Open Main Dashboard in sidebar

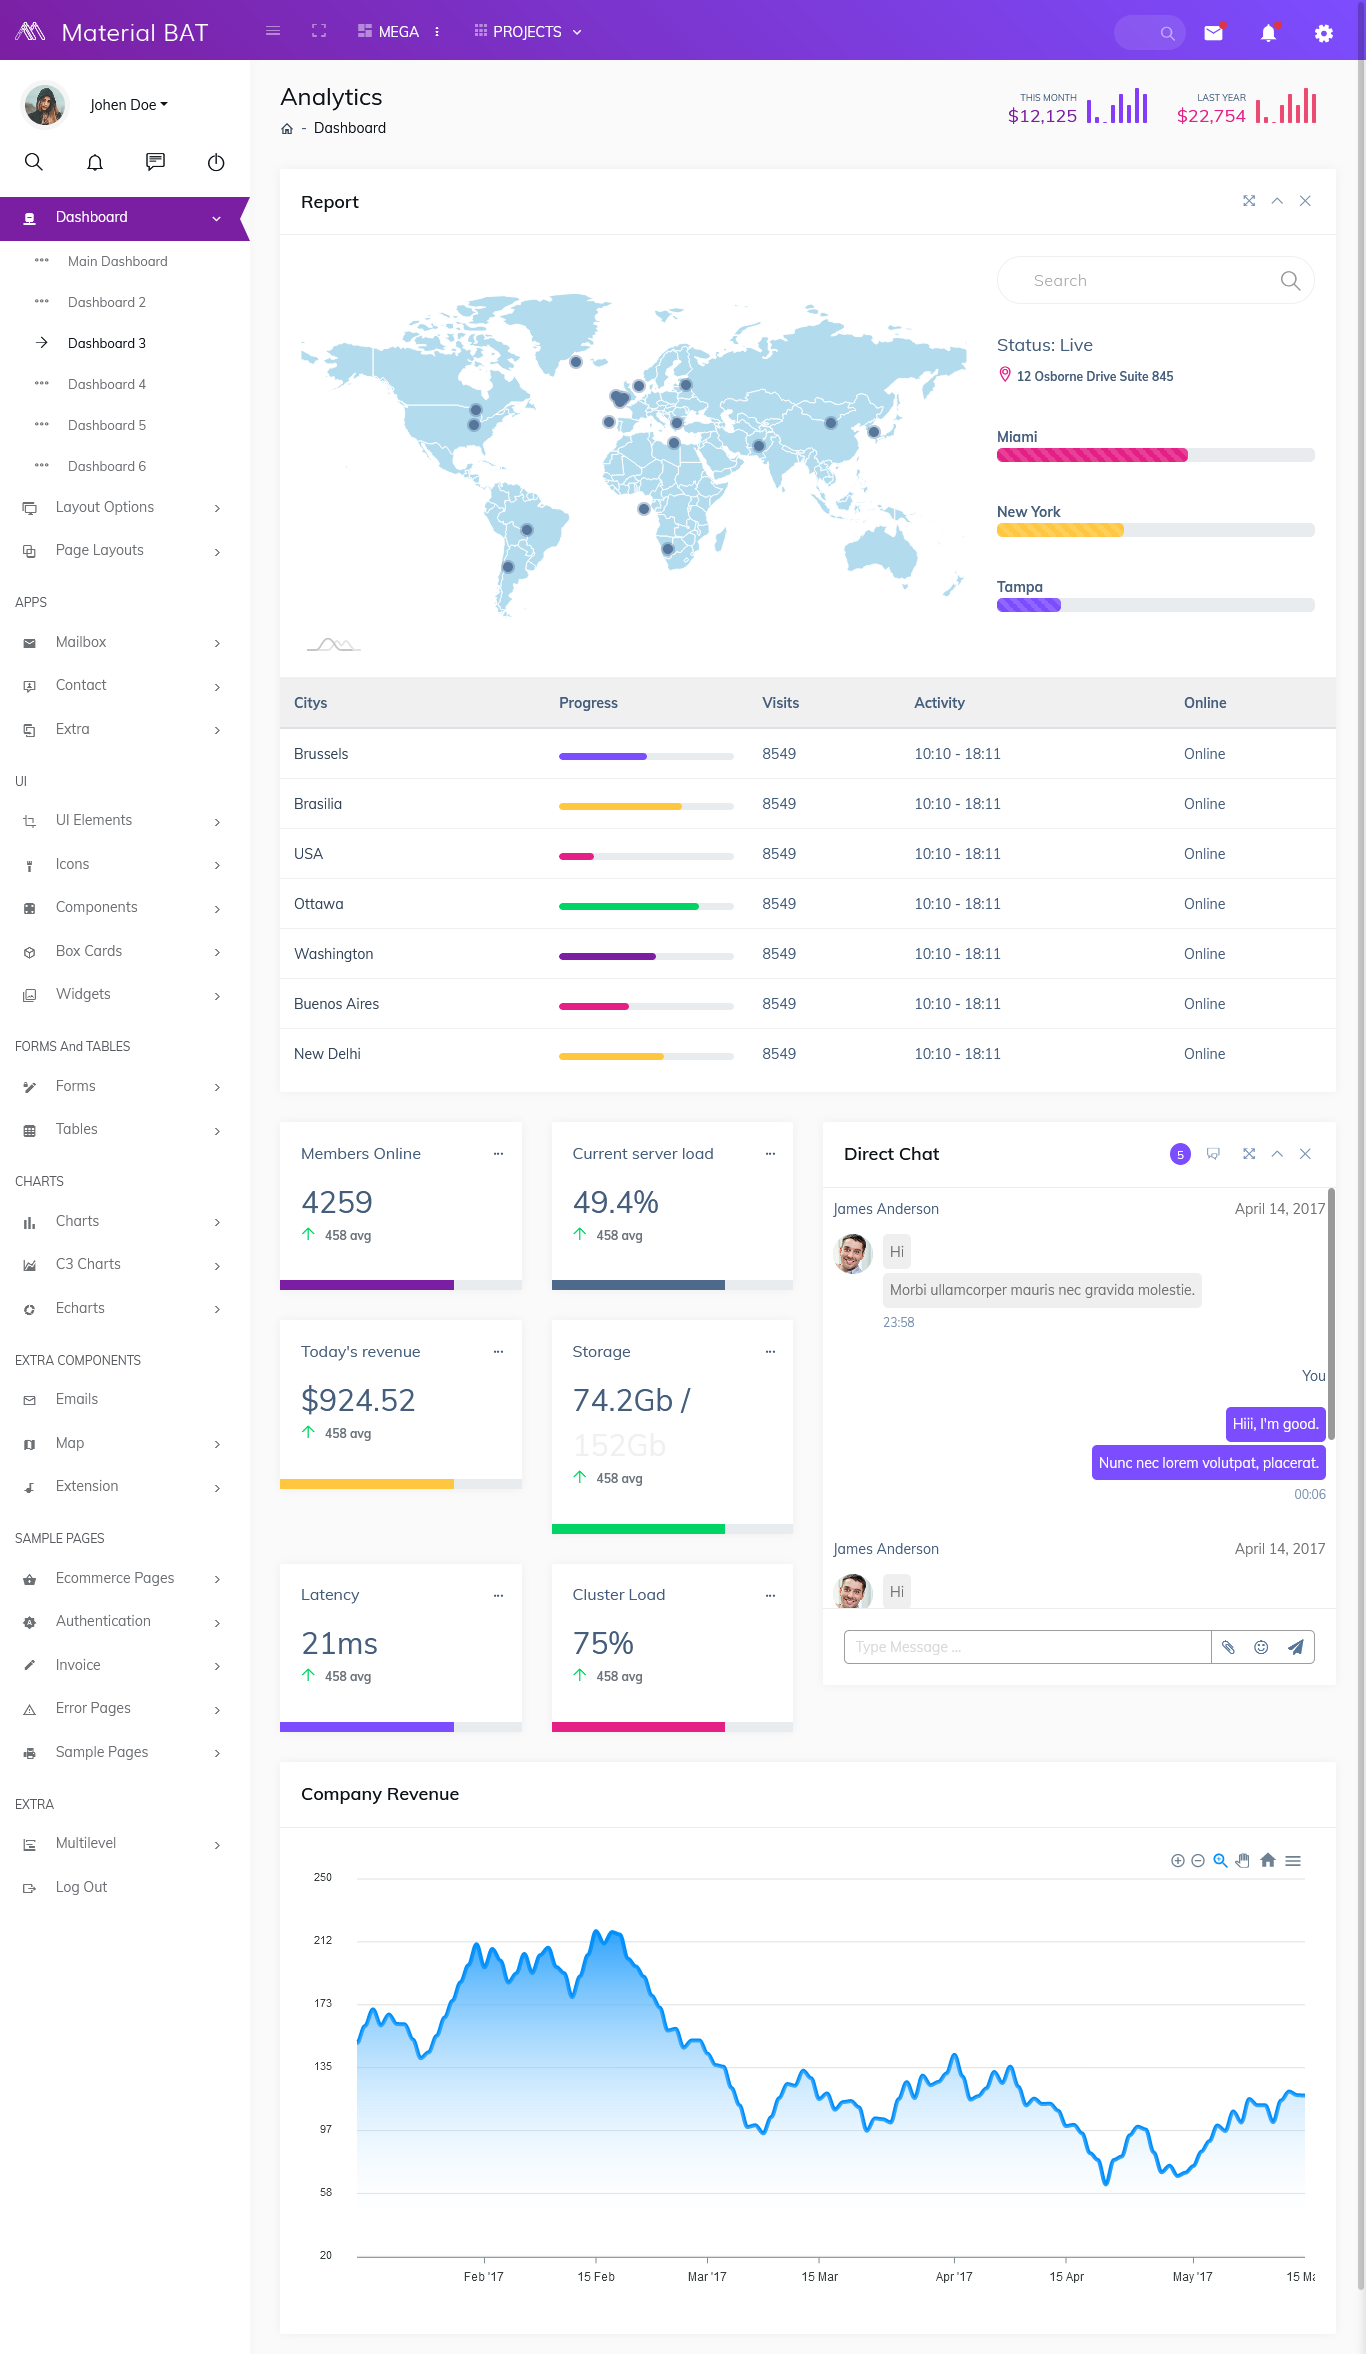(118, 262)
